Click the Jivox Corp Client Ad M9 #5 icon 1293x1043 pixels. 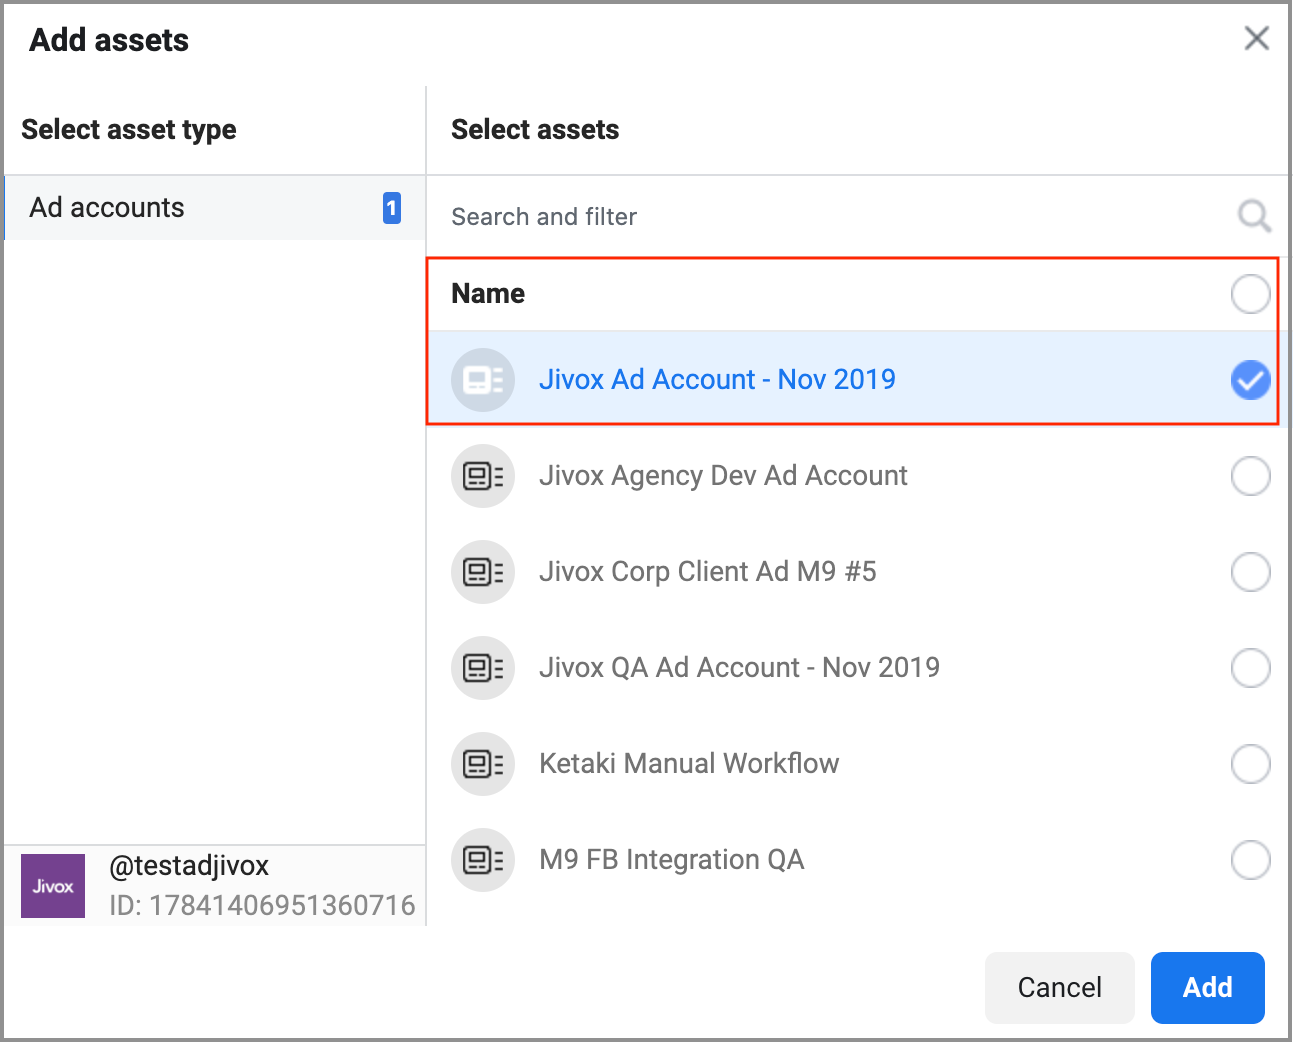click(x=483, y=572)
